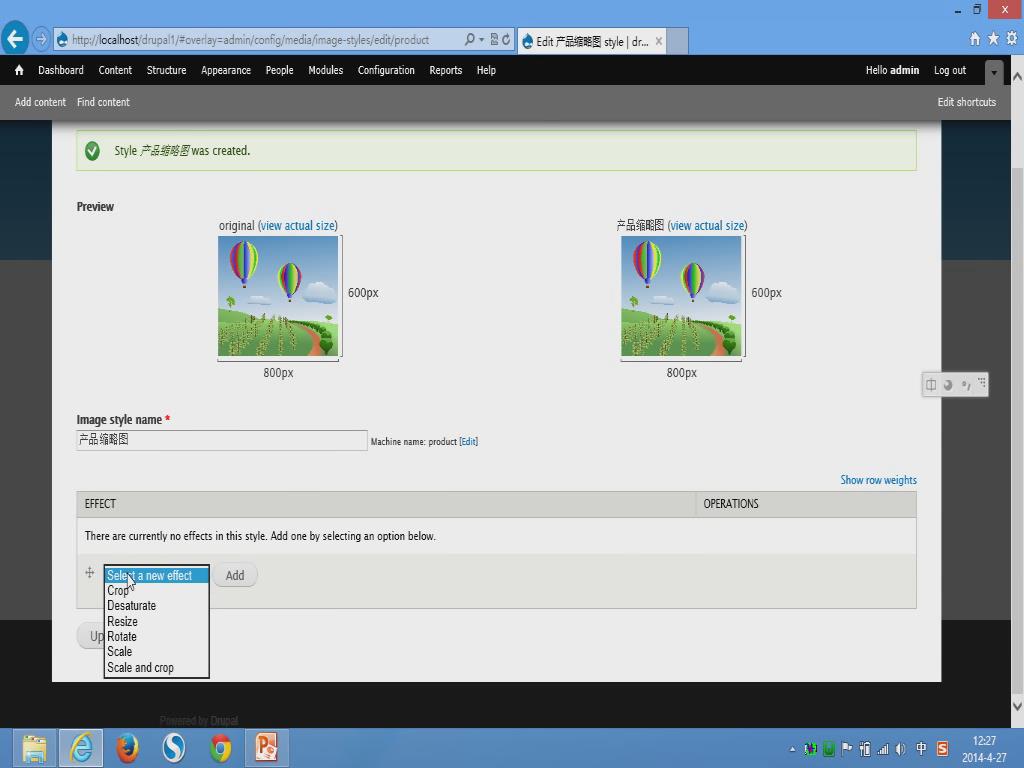
Task: Click the original balloon preview thumbnail
Action: click(x=278, y=296)
